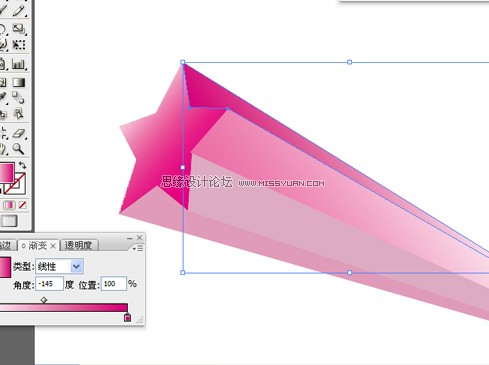Change screen mode button at toolbox bottom

[9, 221]
